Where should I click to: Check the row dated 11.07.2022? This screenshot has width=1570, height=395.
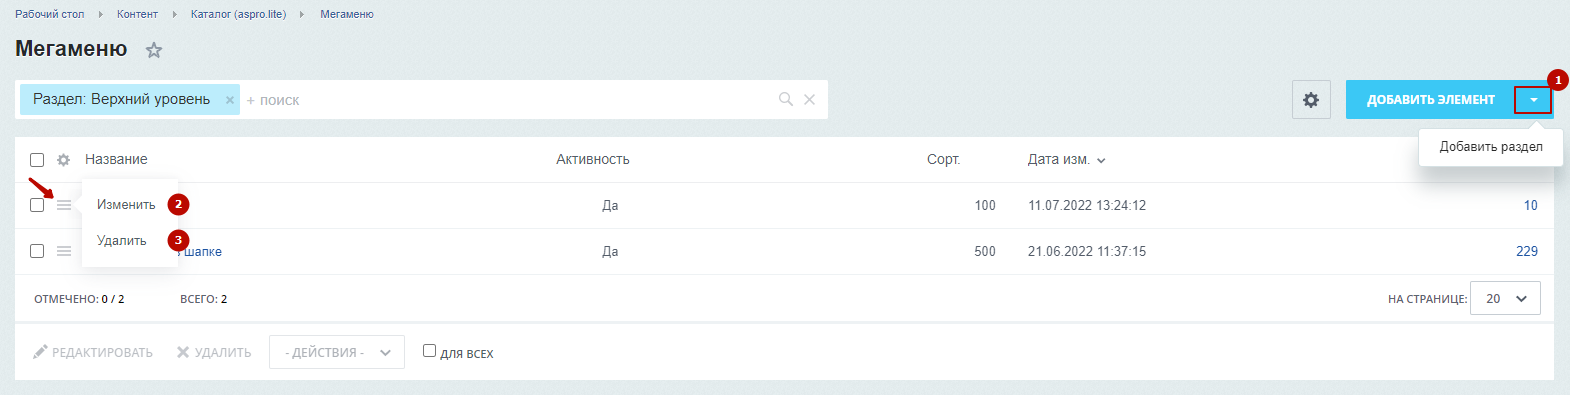coord(37,205)
